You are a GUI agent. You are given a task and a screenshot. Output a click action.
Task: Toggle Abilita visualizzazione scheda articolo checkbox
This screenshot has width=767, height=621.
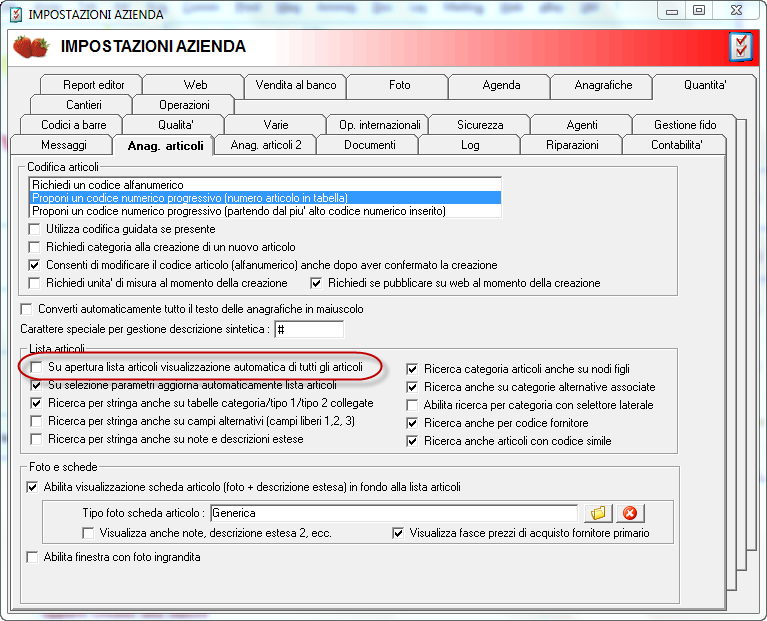pyautogui.click(x=32, y=487)
